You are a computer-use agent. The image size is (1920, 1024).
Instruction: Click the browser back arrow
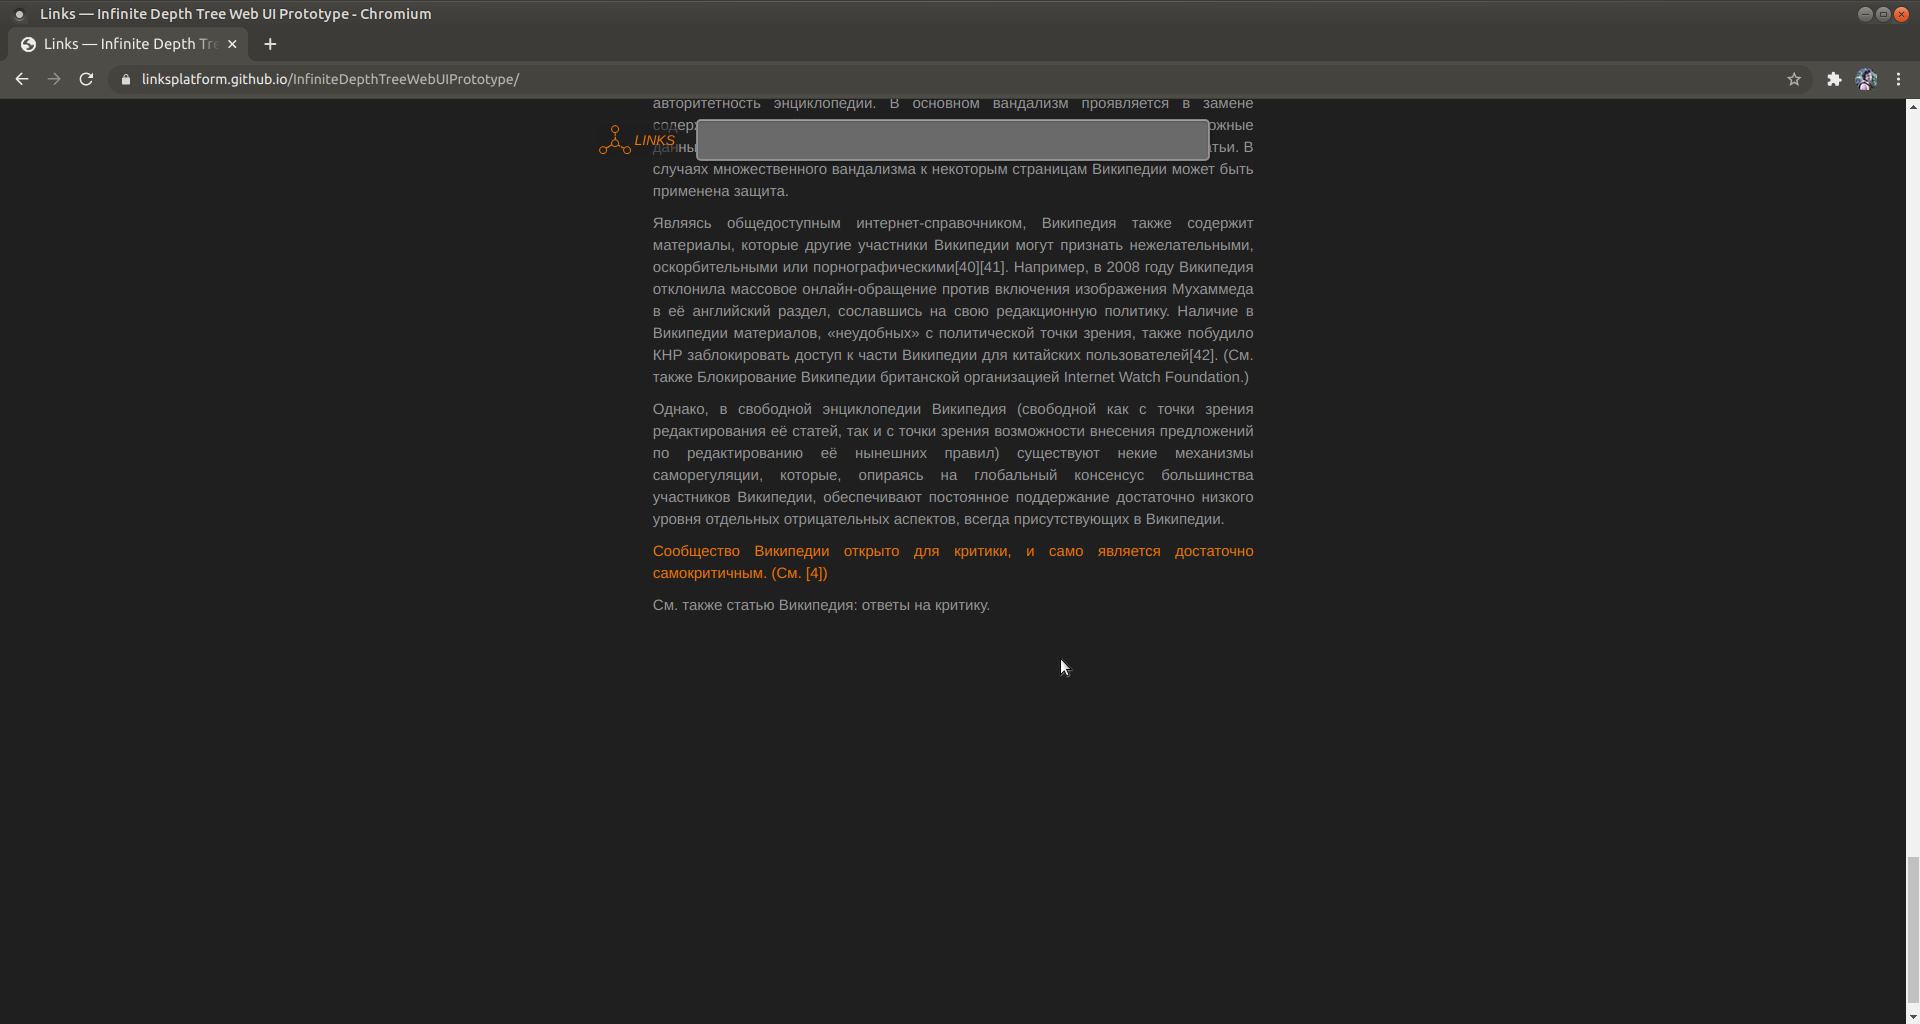[22, 79]
